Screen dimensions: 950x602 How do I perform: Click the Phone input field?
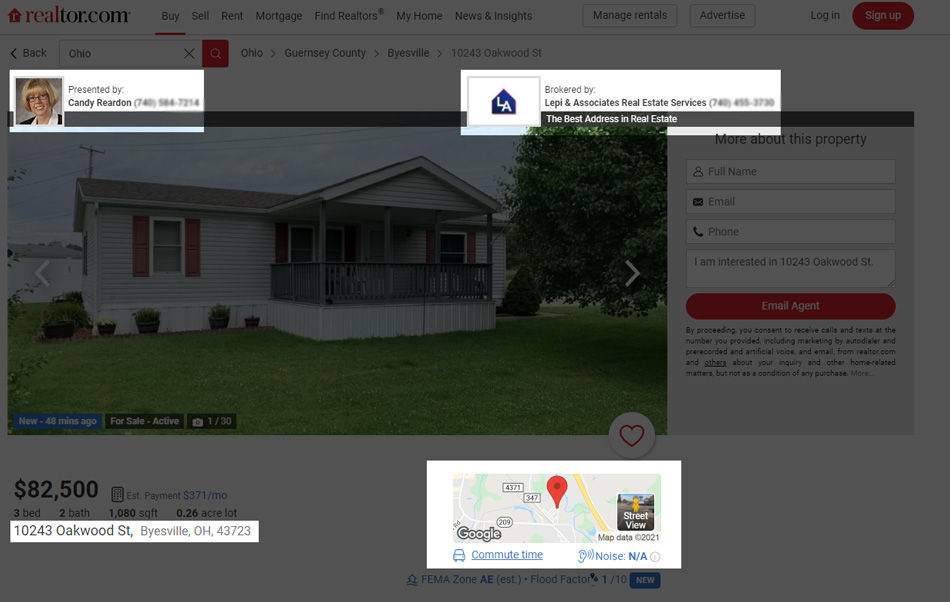(x=791, y=231)
